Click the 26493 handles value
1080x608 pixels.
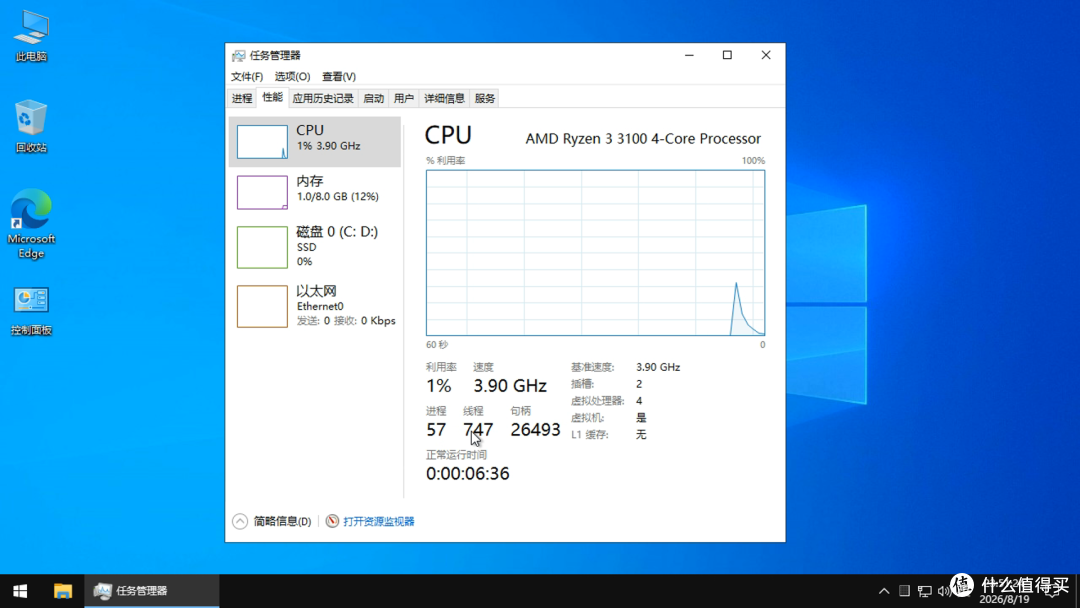coord(535,430)
